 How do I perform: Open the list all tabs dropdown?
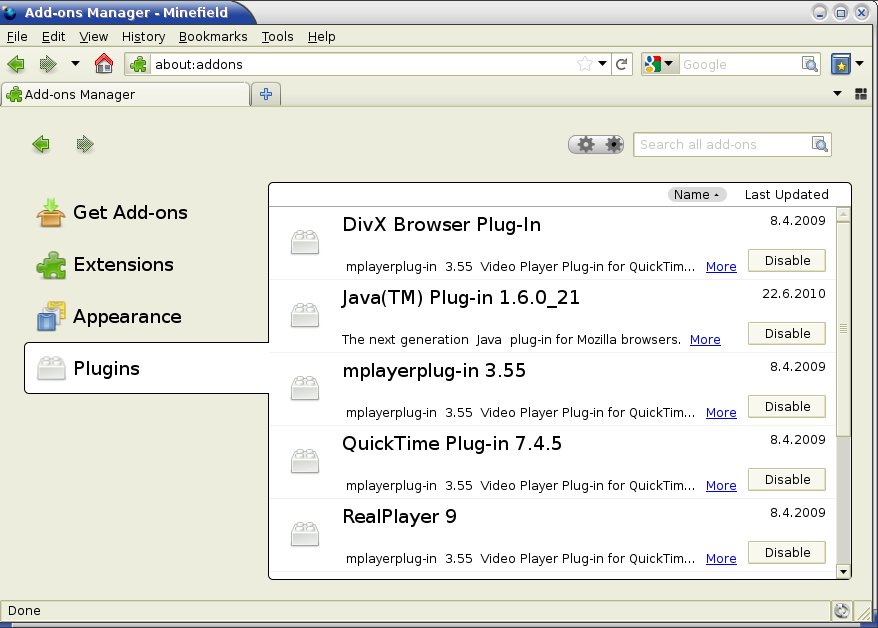838,93
